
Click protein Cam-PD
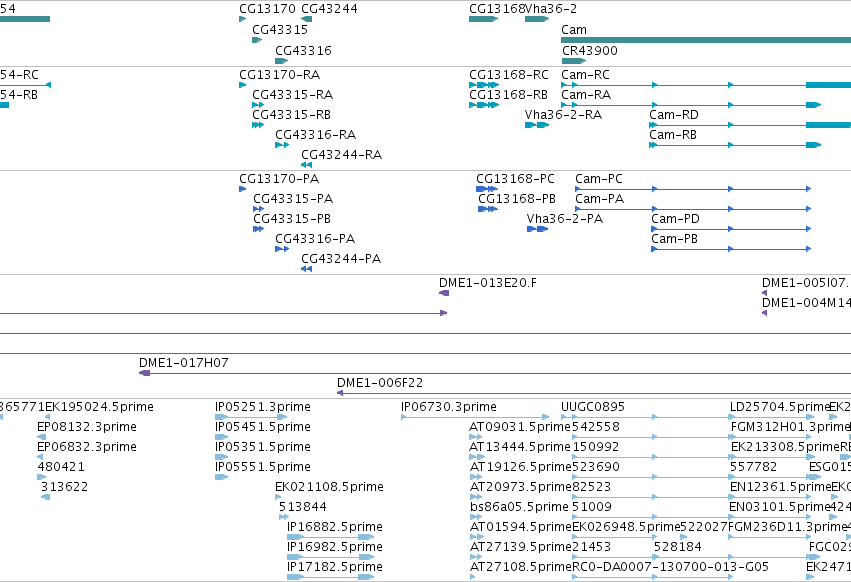click(676, 219)
